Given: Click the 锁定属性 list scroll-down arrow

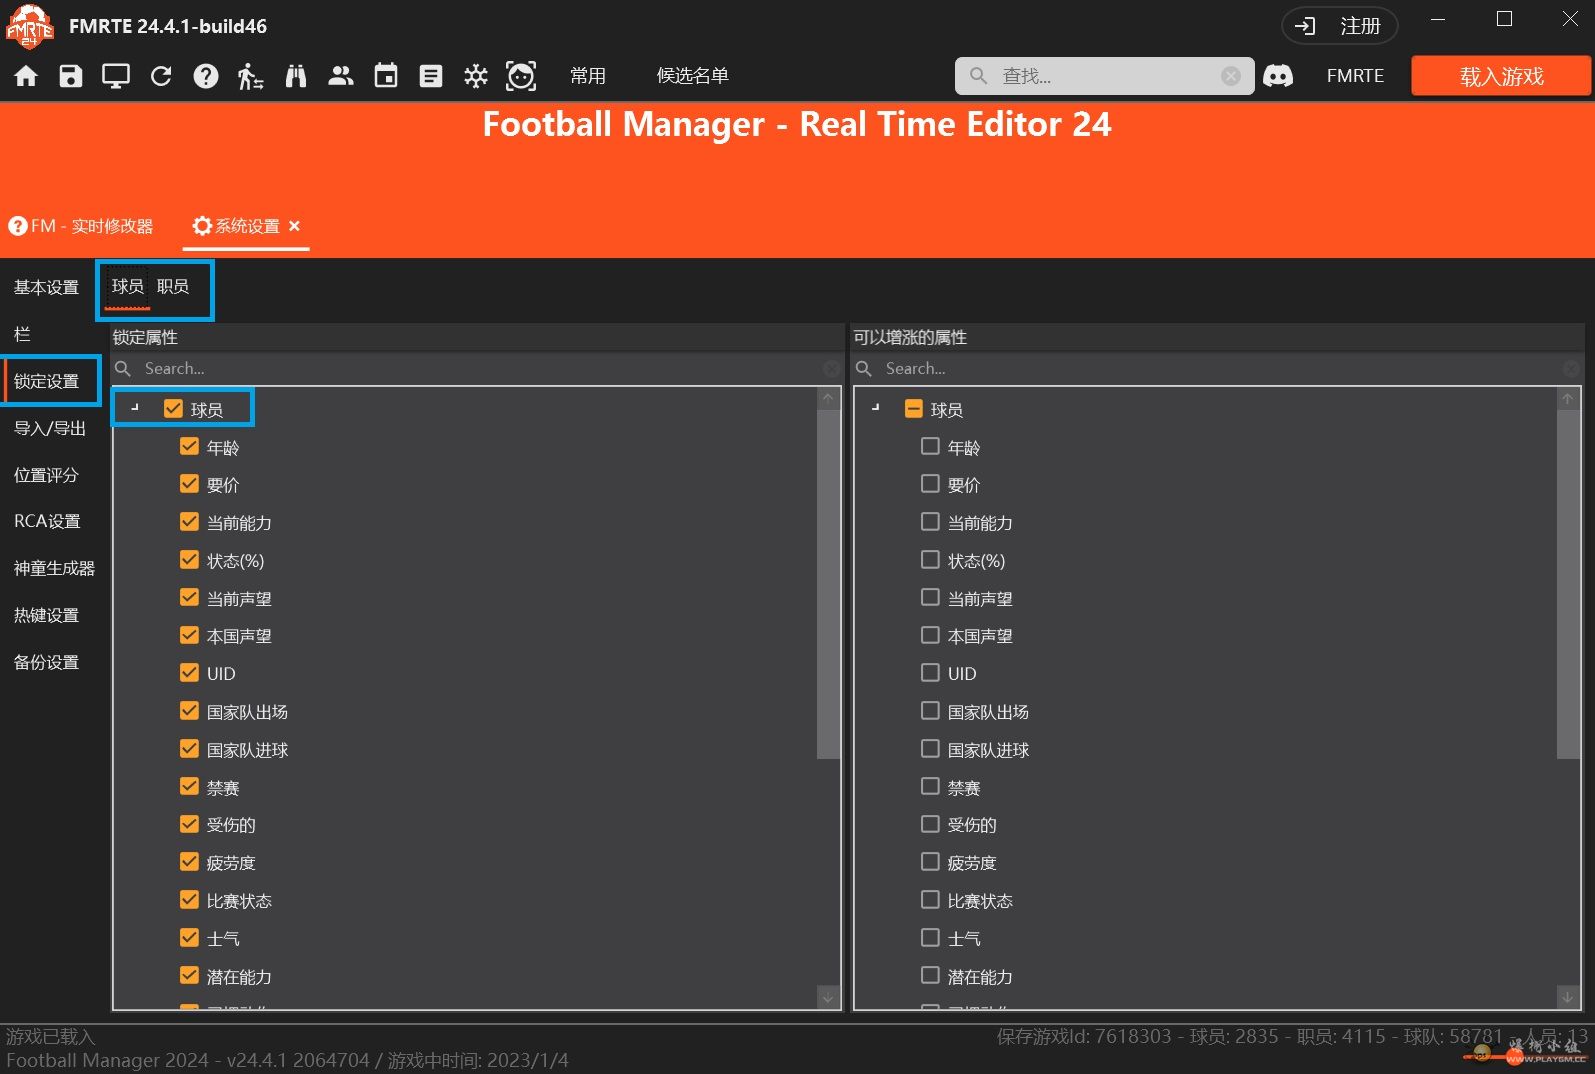Looking at the screenshot, I should click(828, 997).
